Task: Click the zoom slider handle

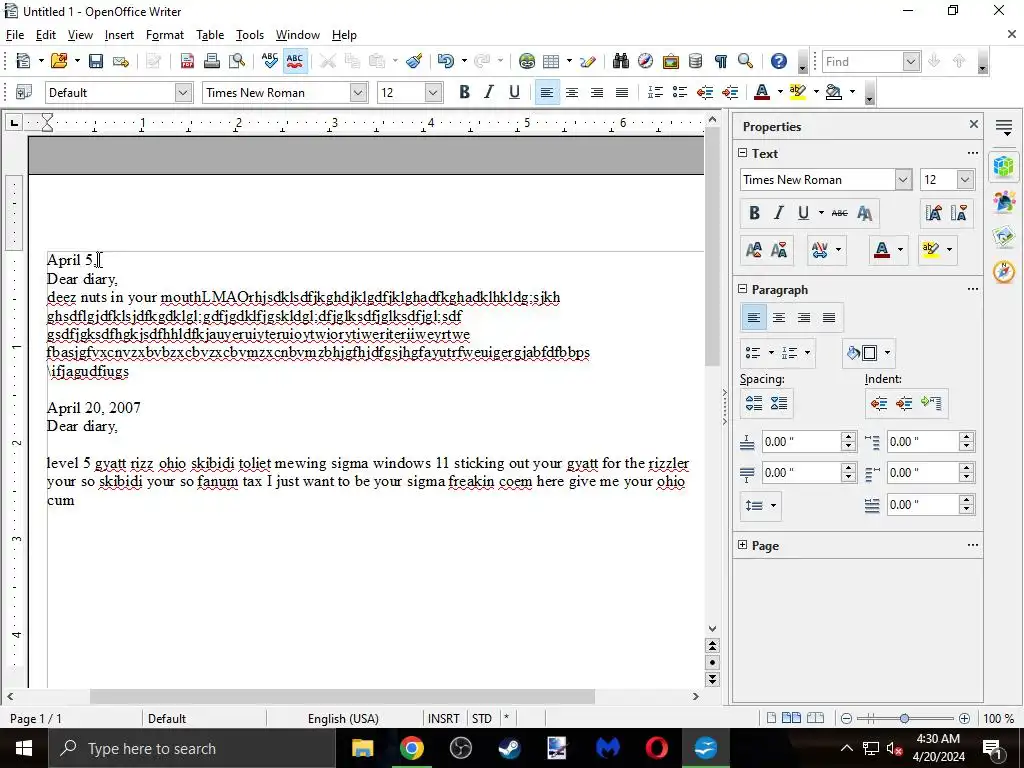Action: (x=904, y=718)
